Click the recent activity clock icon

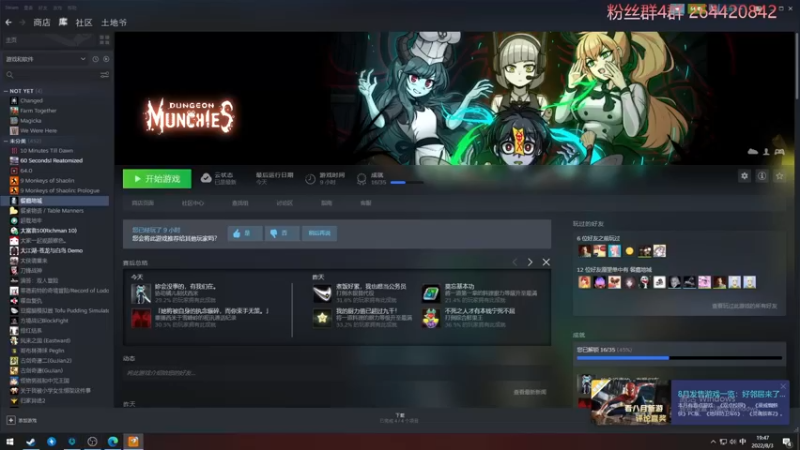click(95, 59)
